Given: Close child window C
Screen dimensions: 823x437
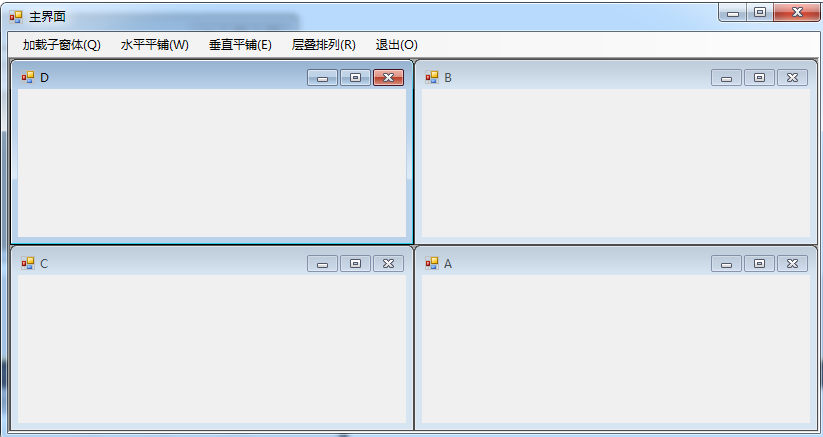Looking at the screenshot, I should pos(388,263).
